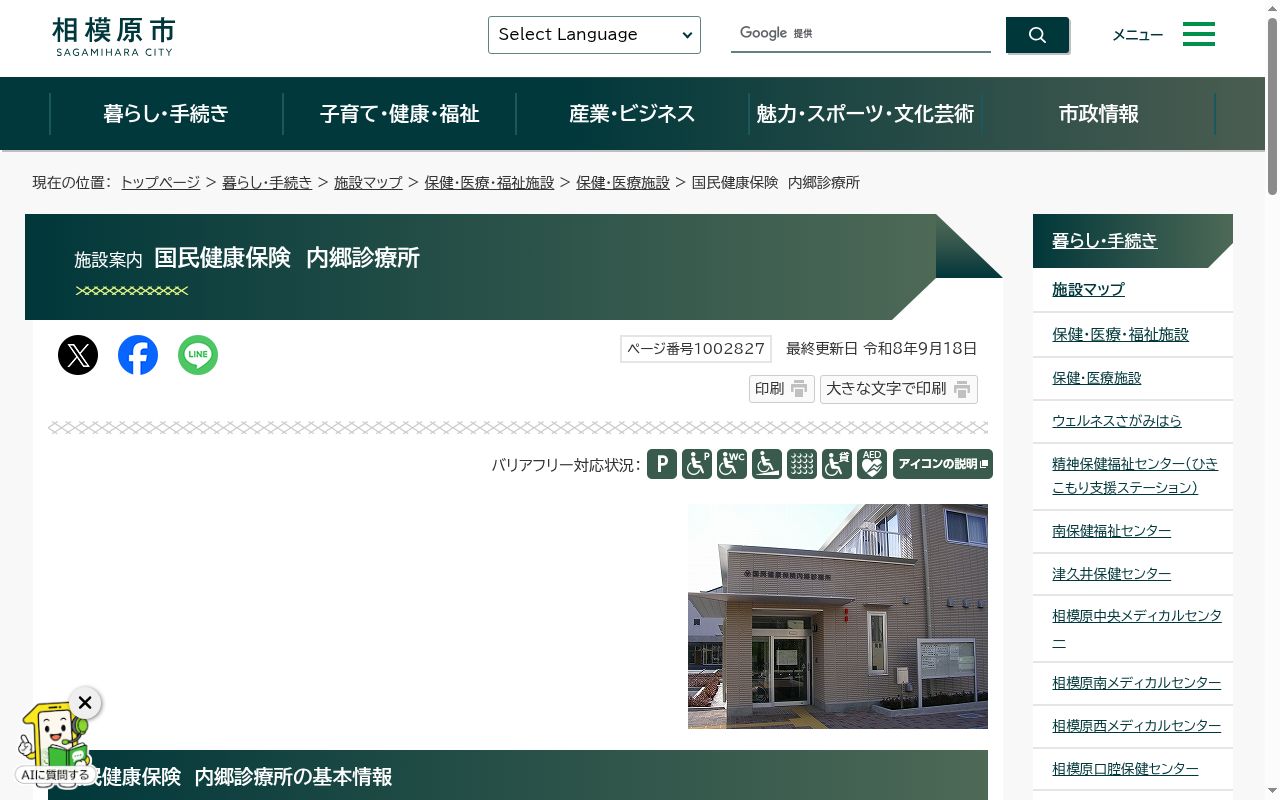Open 南保健福祉センター sidebar link
Viewport: 1280px width, 800px height.
click(1111, 531)
